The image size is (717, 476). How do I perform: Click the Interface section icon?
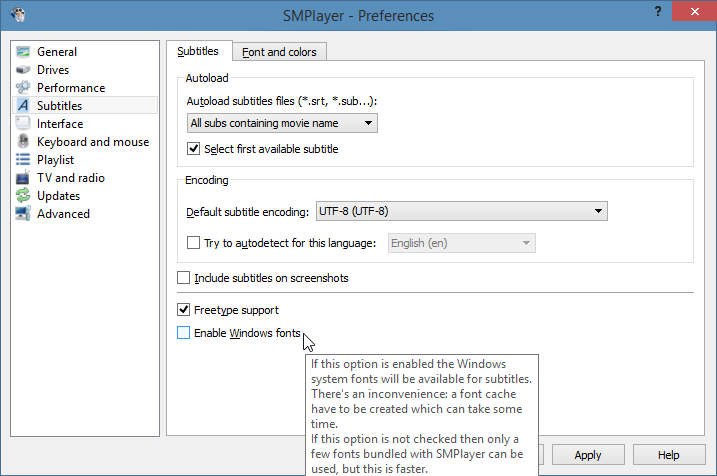coord(23,124)
